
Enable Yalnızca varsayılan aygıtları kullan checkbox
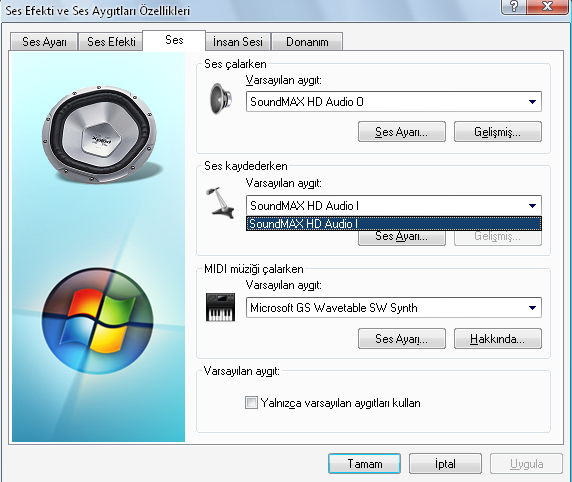pyautogui.click(x=251, y=403)
